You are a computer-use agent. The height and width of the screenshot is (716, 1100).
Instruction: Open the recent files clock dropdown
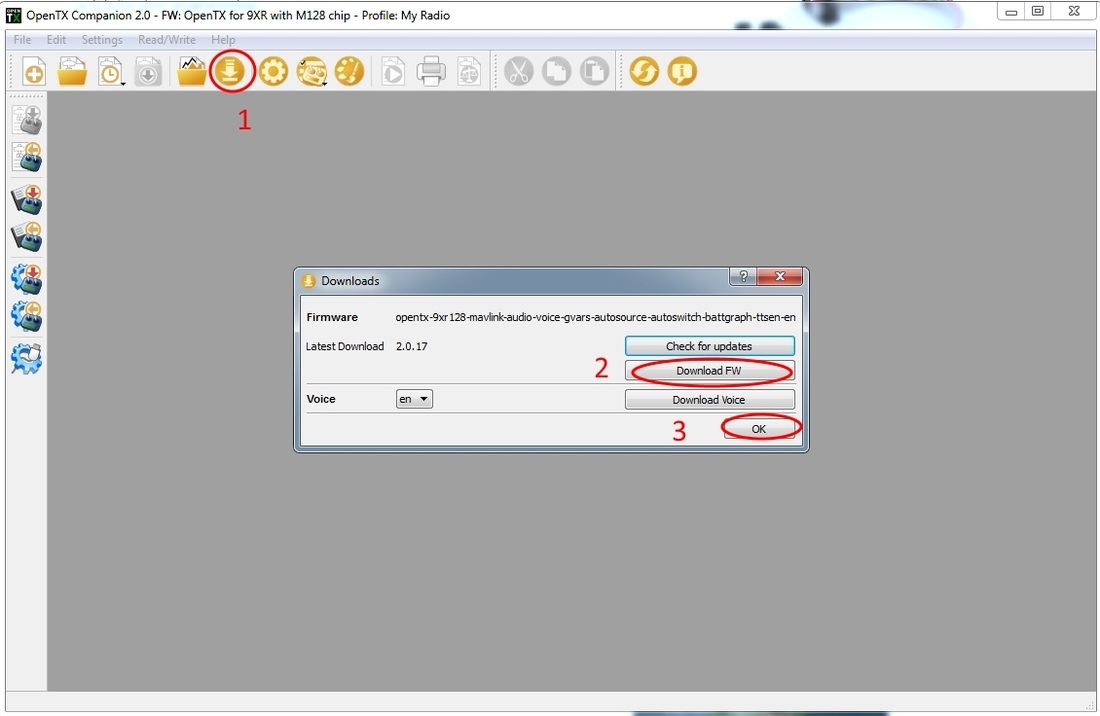click(110, 72)
